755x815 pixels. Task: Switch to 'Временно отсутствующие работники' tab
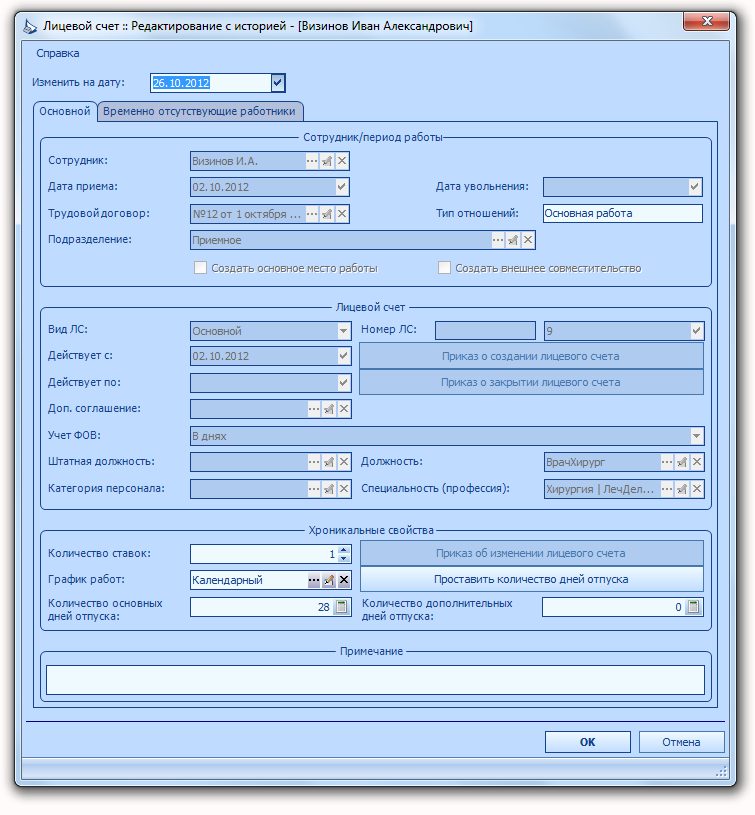tap(200, 111)
